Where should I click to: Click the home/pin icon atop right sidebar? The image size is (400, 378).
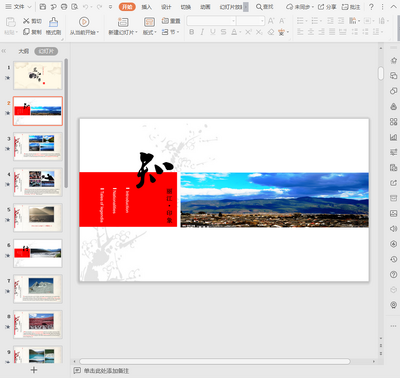pyautogui.click(x=393, y=60)
